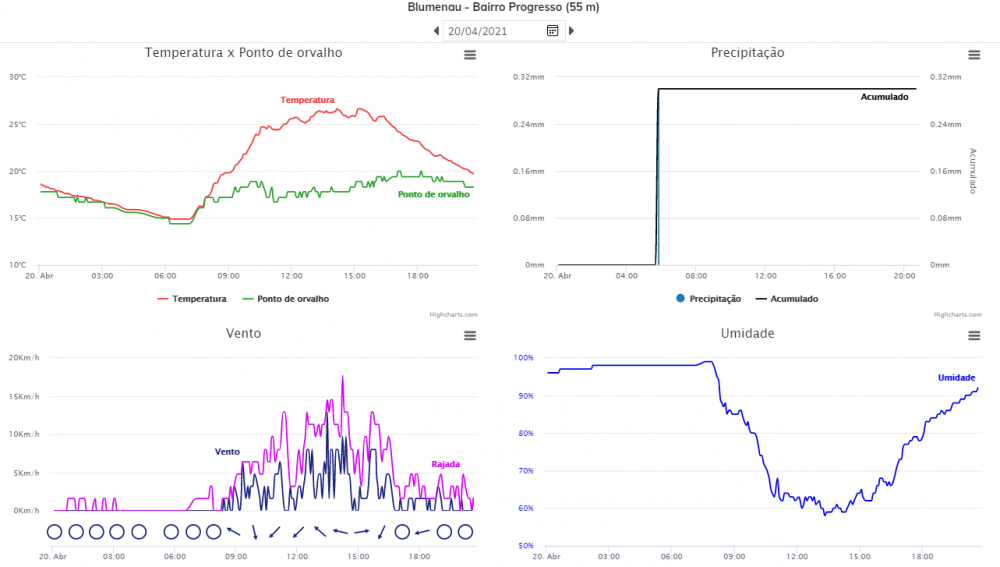
Task: Go to next day with right arrow
Action: [x=571, y=31]
